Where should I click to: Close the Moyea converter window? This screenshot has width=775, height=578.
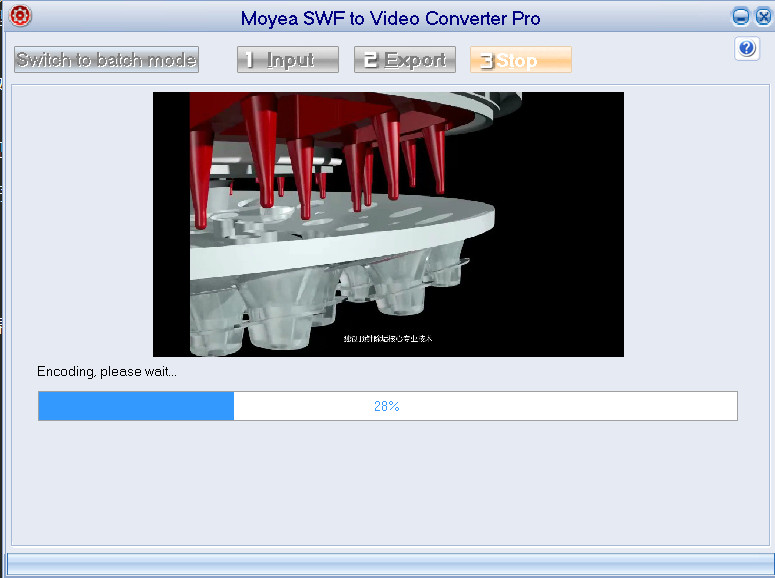pyautogui.click(x=762, y=17)
